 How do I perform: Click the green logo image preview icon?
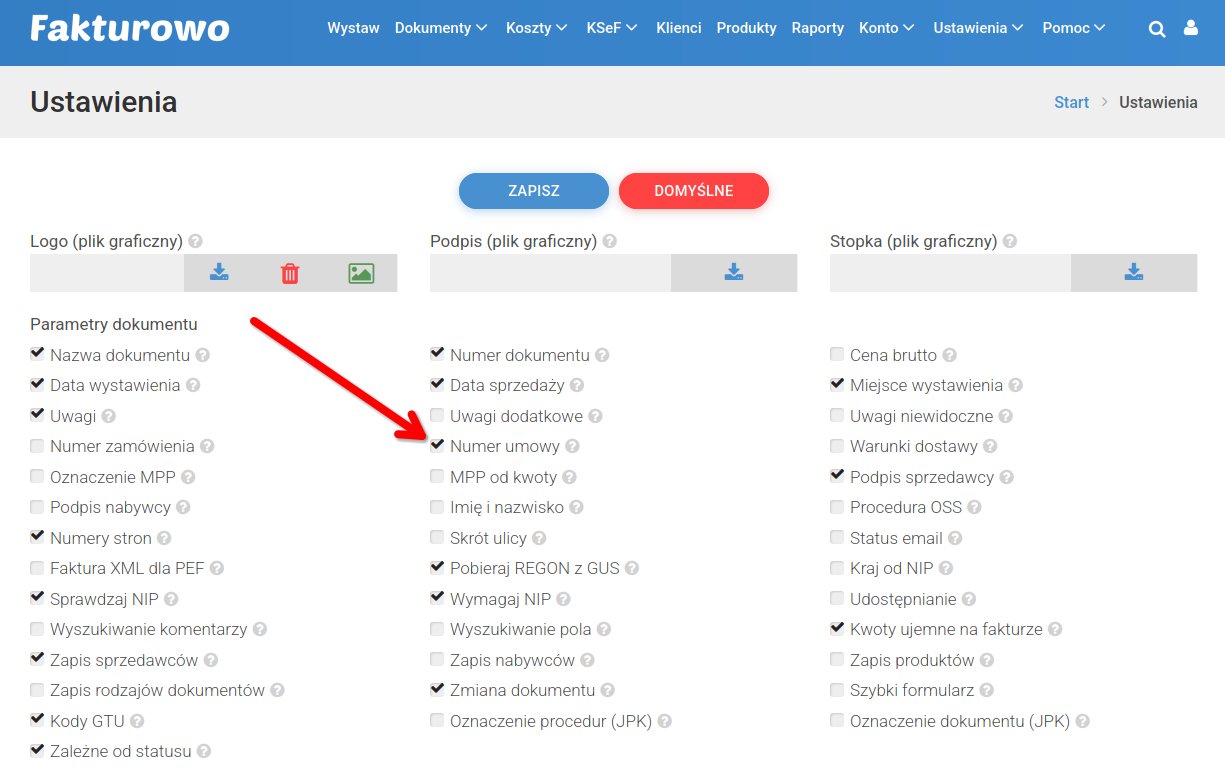point(361,273)
